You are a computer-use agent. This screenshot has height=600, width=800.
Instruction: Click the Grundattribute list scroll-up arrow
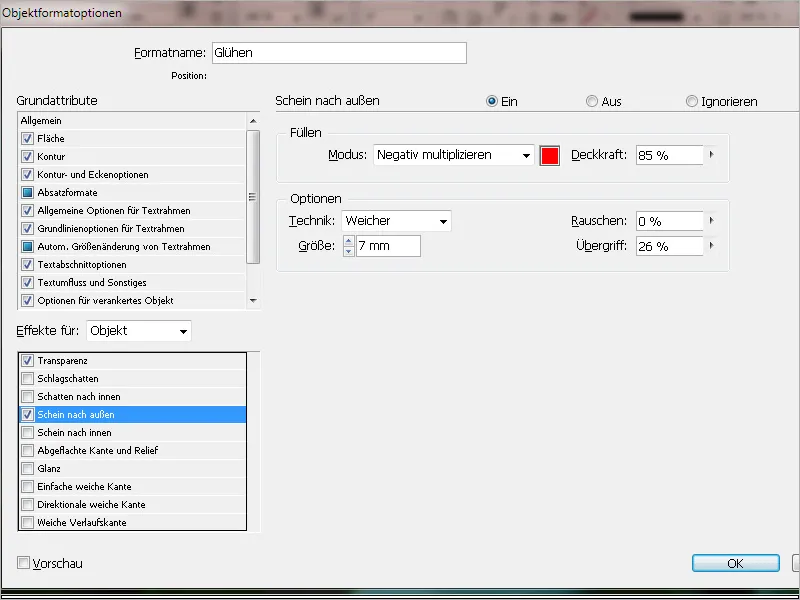pyautogui.click(x=253, y=121)
